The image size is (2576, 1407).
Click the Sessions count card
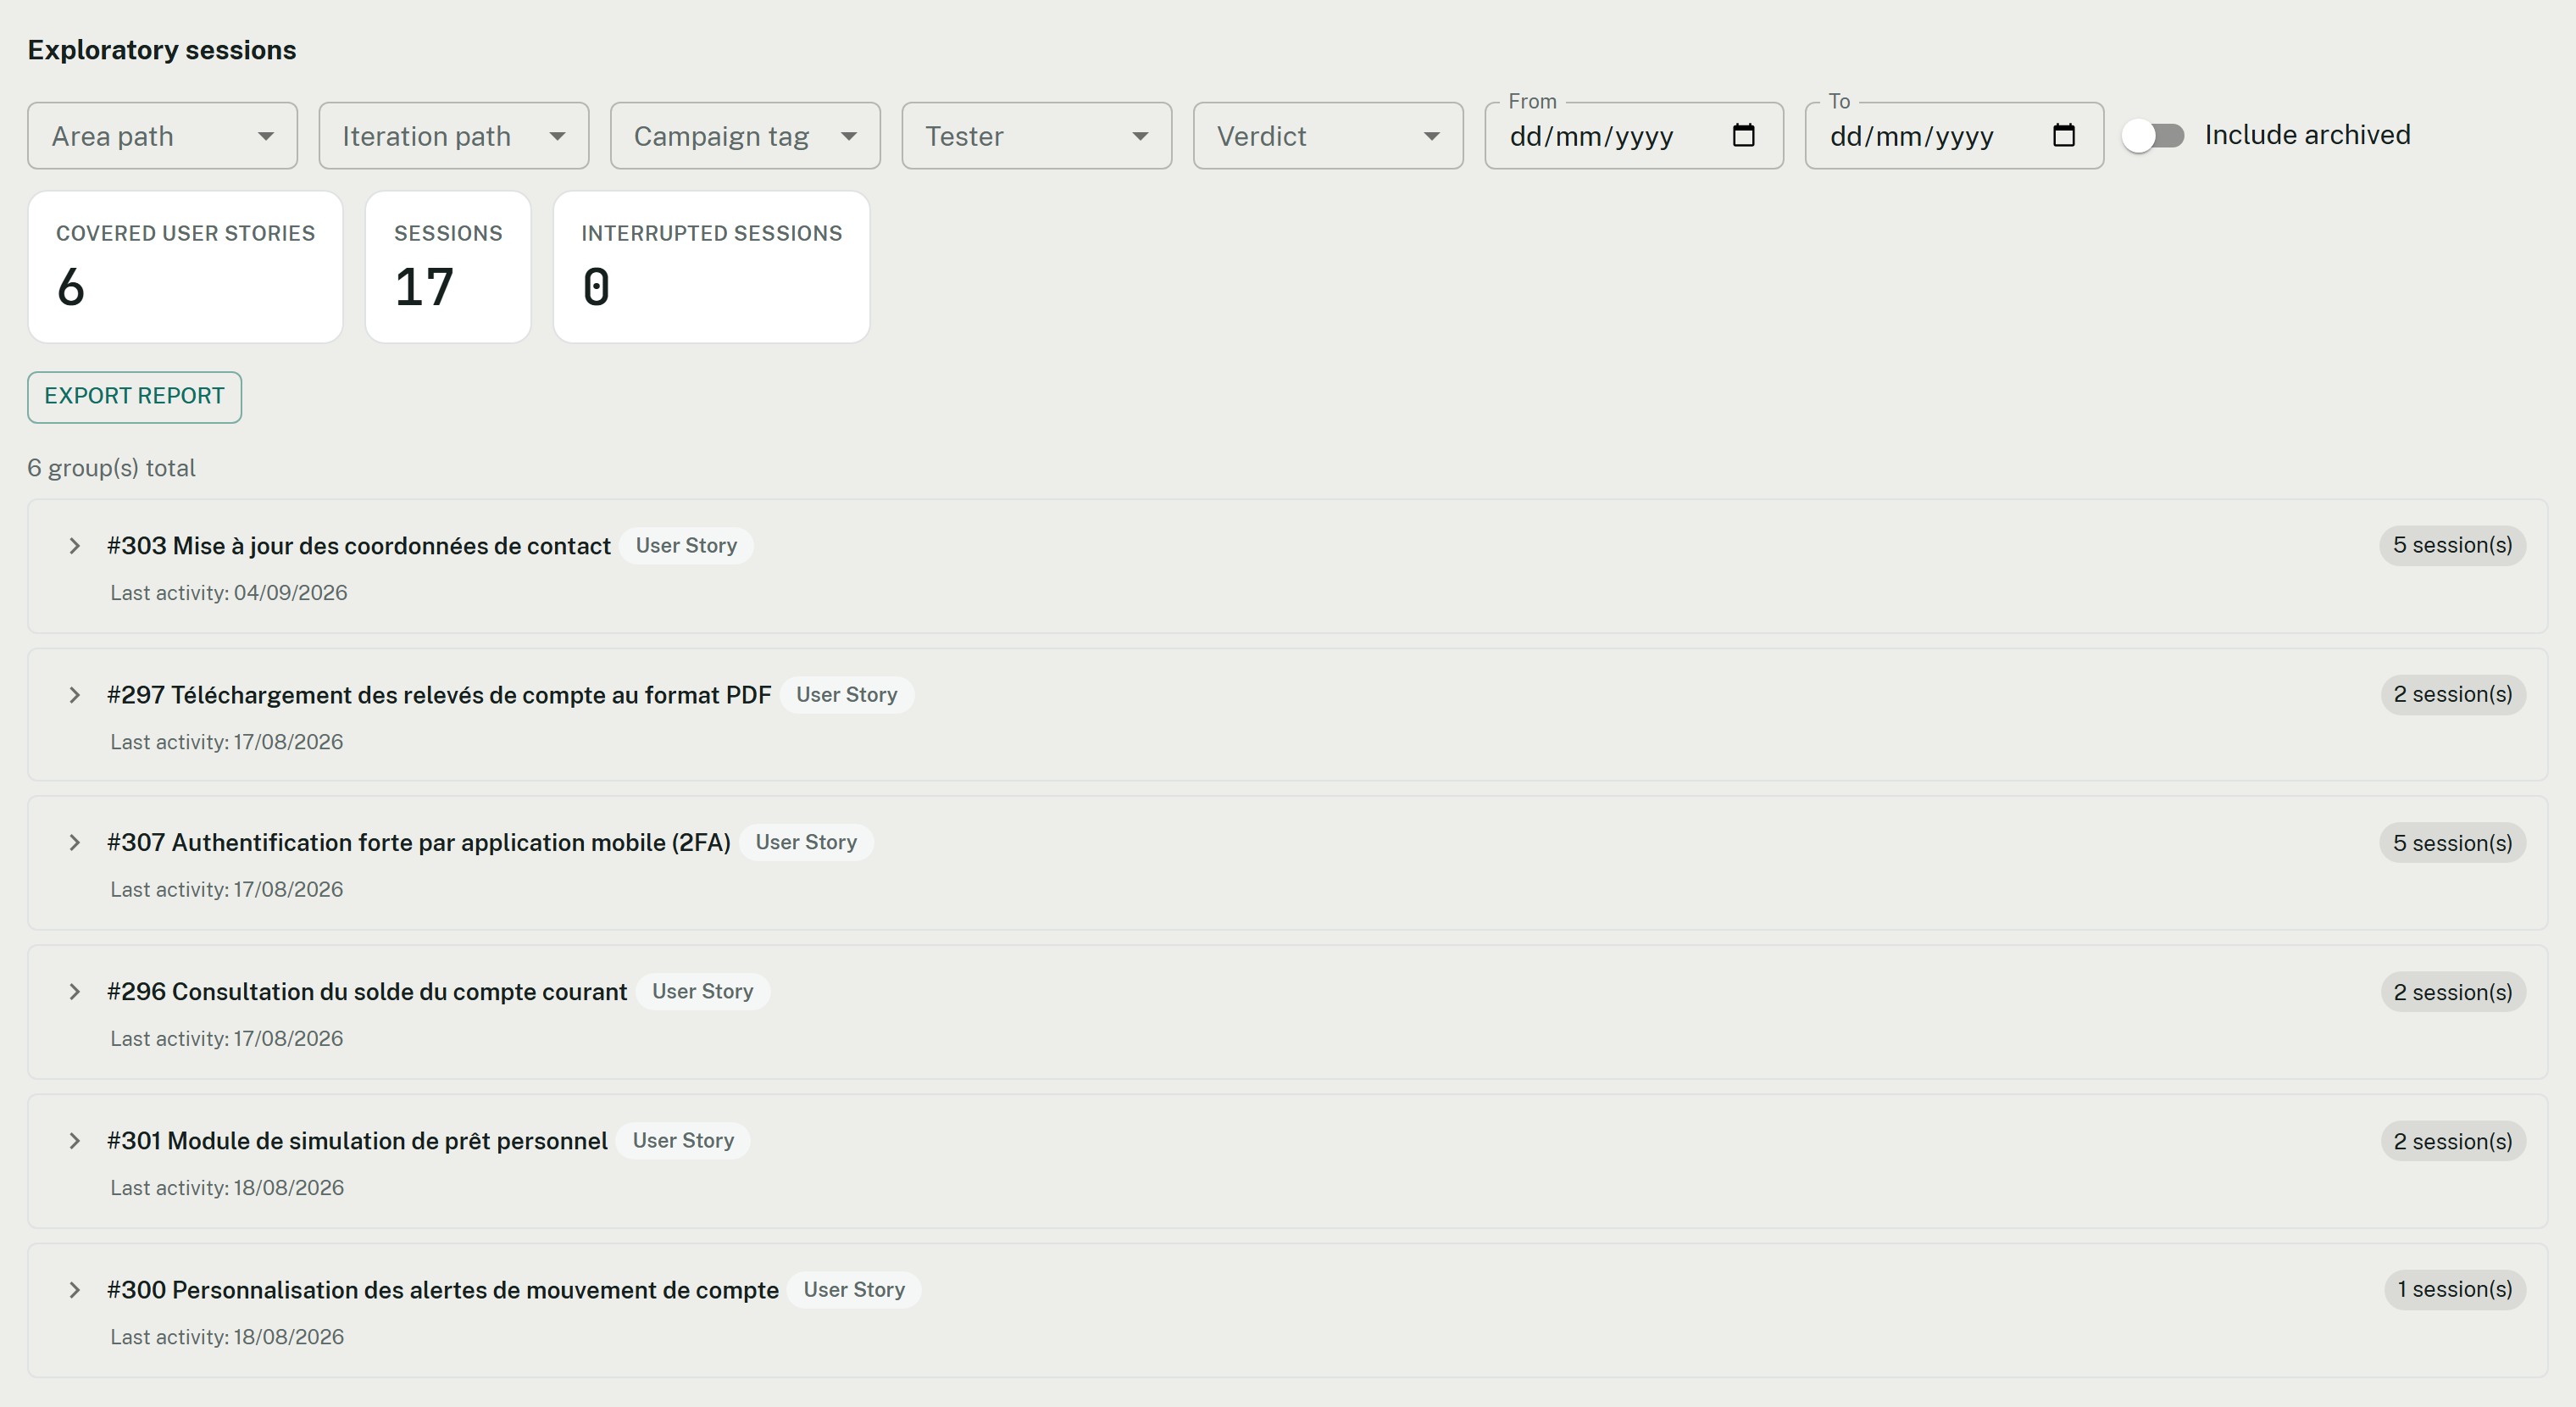click(448, 267)
